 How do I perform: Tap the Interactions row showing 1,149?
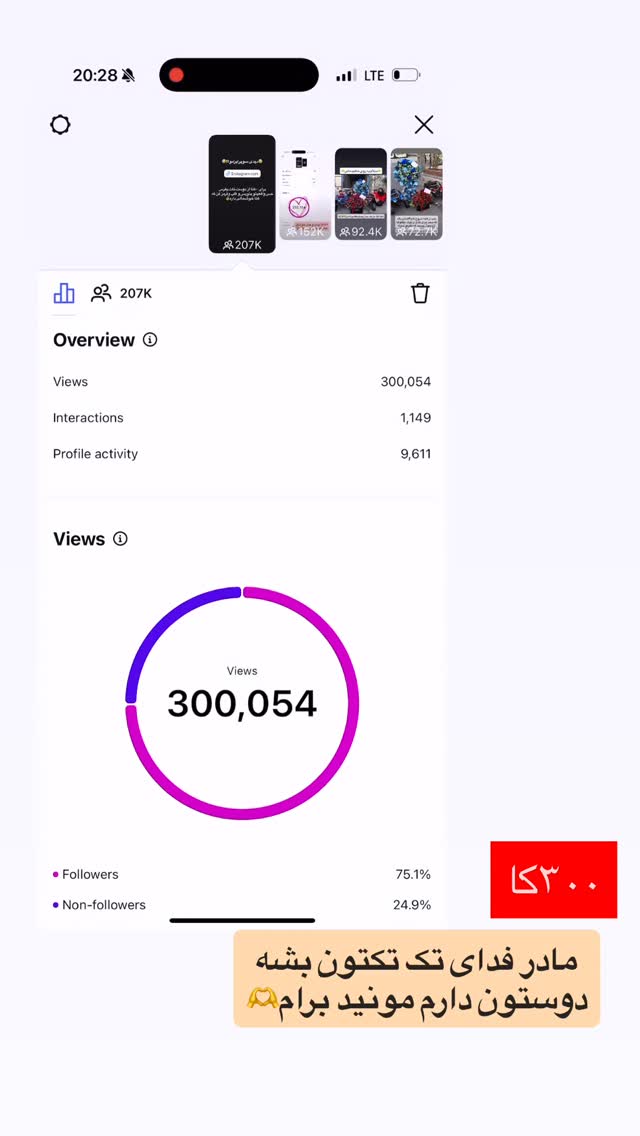click(x=242, y=418)
